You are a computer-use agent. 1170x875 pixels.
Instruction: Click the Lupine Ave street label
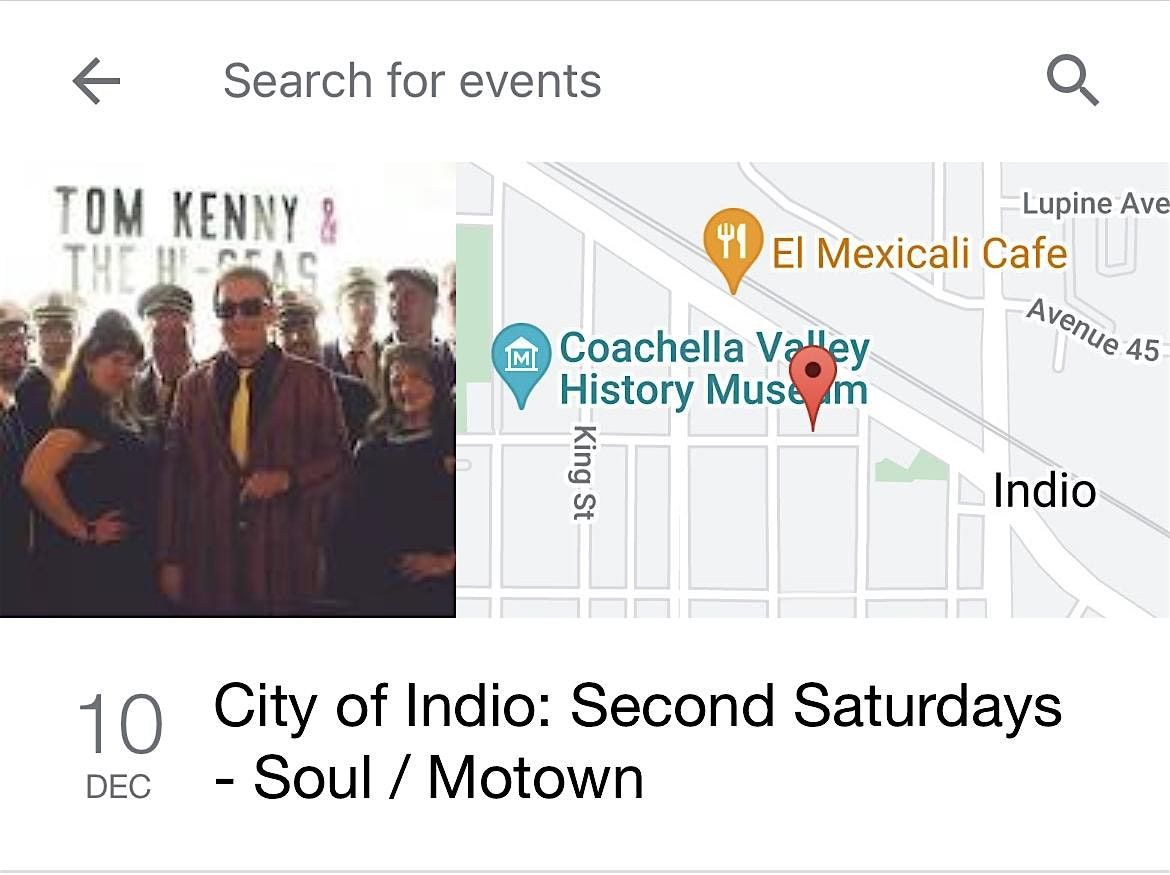pyautogui.click(x=1094, y=204)
